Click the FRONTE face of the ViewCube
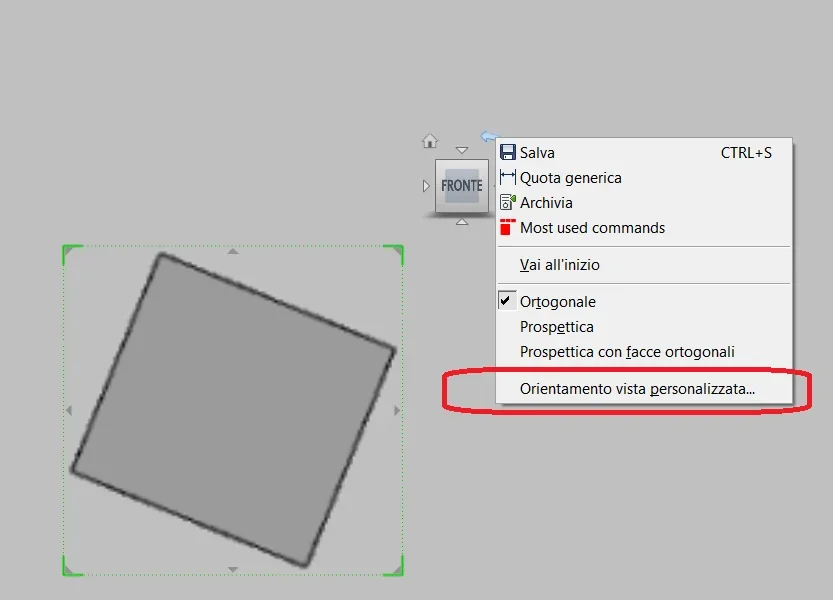This screenshot has height=600, width=833. click(462, 186)
